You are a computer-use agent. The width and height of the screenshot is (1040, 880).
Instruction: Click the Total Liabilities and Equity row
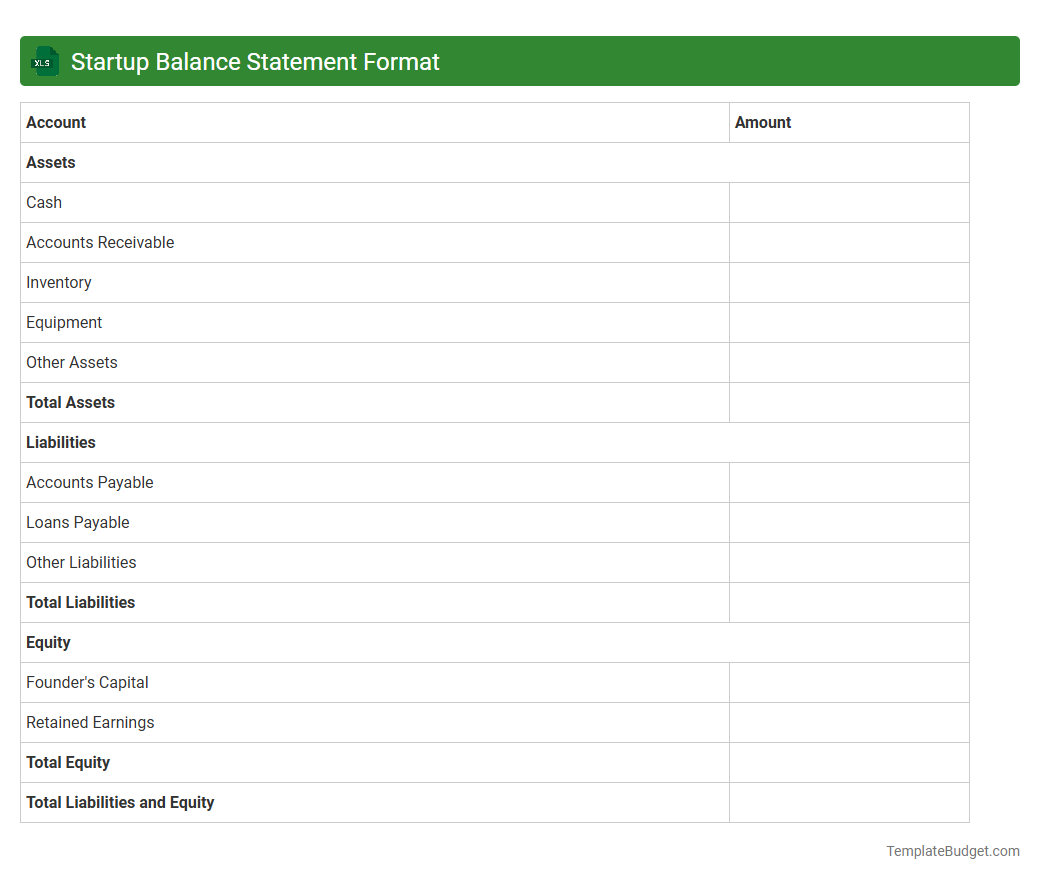120,802
